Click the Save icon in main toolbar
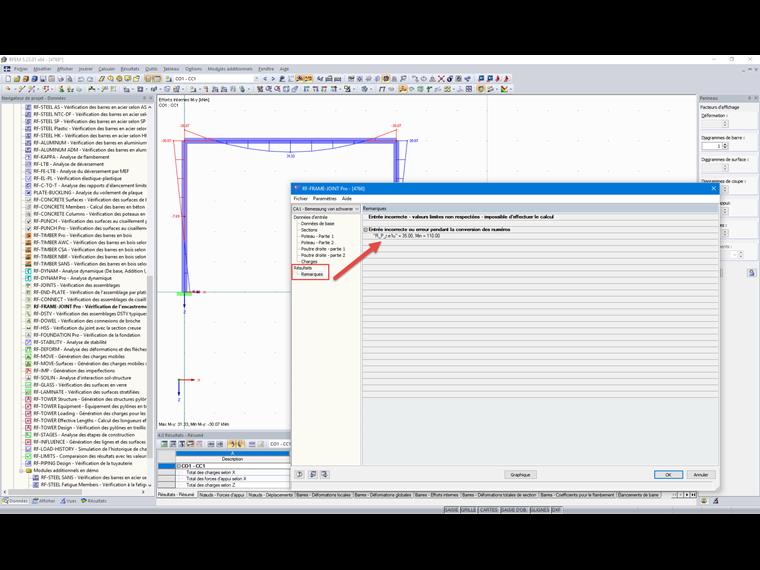Screen dimensions: 760x570 (x=43, y=79)
